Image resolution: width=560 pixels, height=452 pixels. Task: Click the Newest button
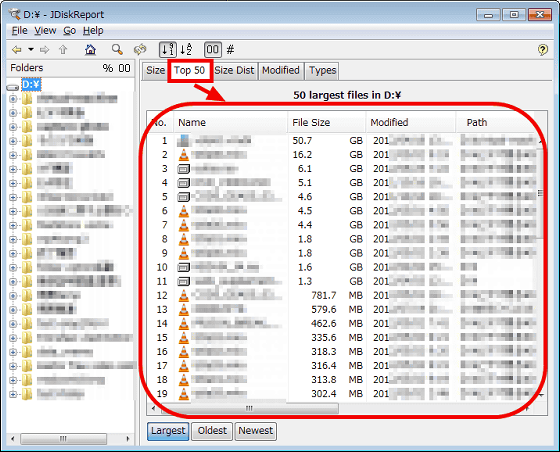[256, 431]
